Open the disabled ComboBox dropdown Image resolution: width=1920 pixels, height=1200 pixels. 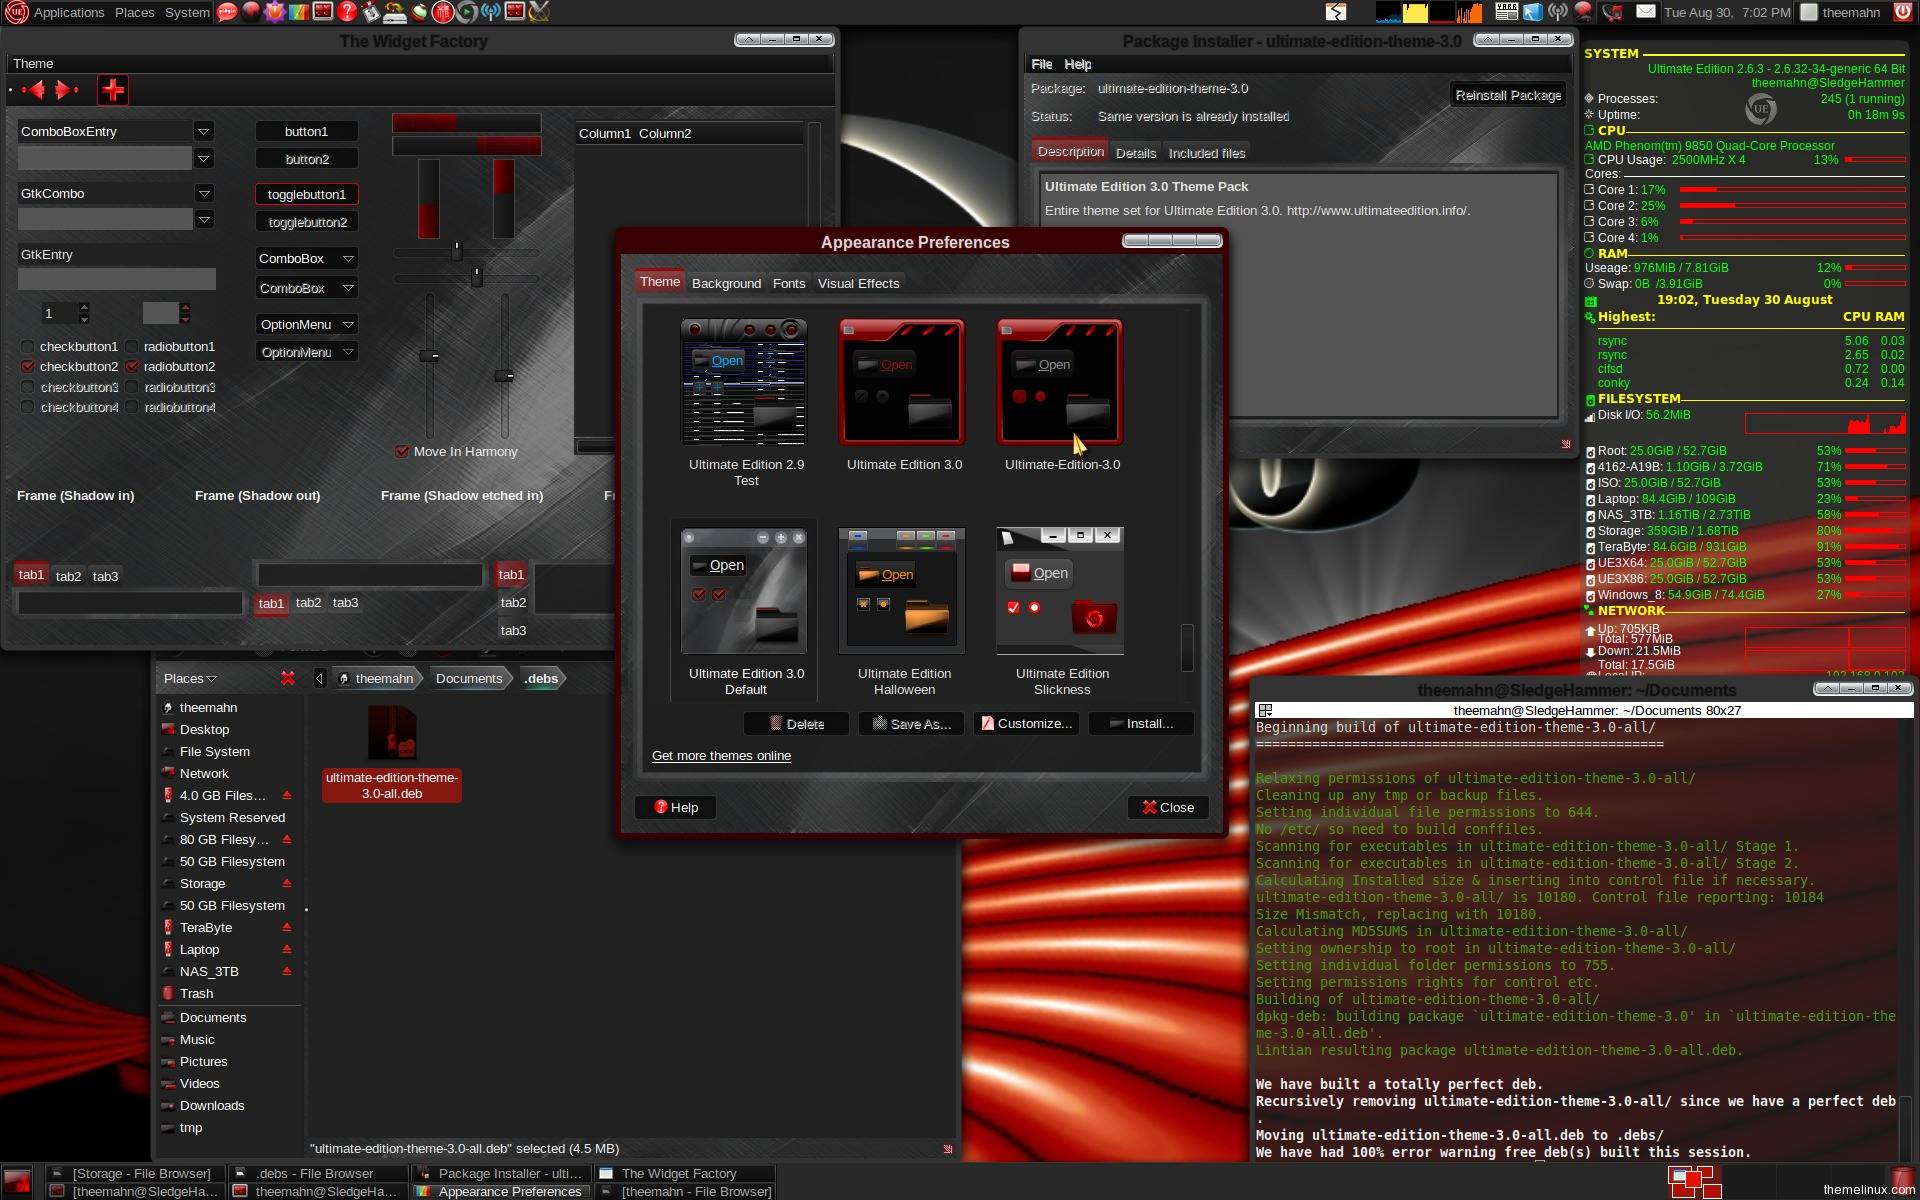[x=306, y=288]
